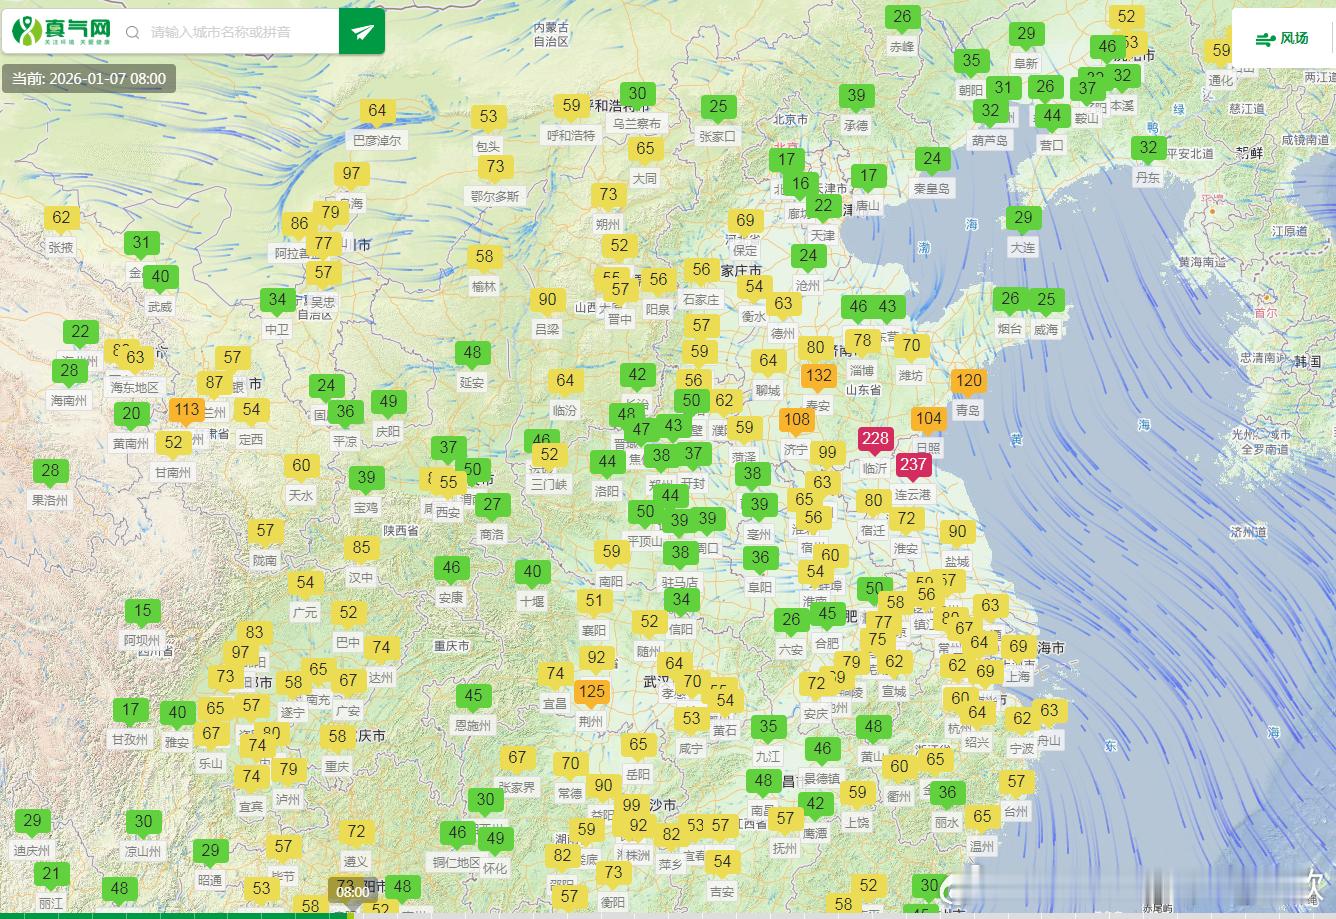Image resolution: width=1336 pixels, height=919 pixels.
Task: Open the 17 marker at 甘孜州
Action: (x=130, y=711)
